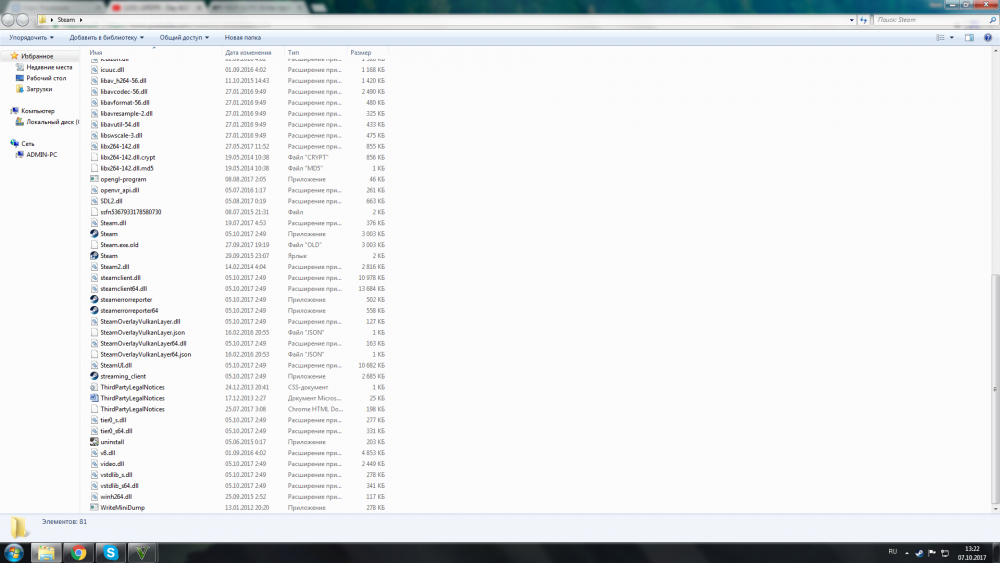
Task: Click the Action Center flag in tray
Action: pyautogui.click(x=932, y=553)
